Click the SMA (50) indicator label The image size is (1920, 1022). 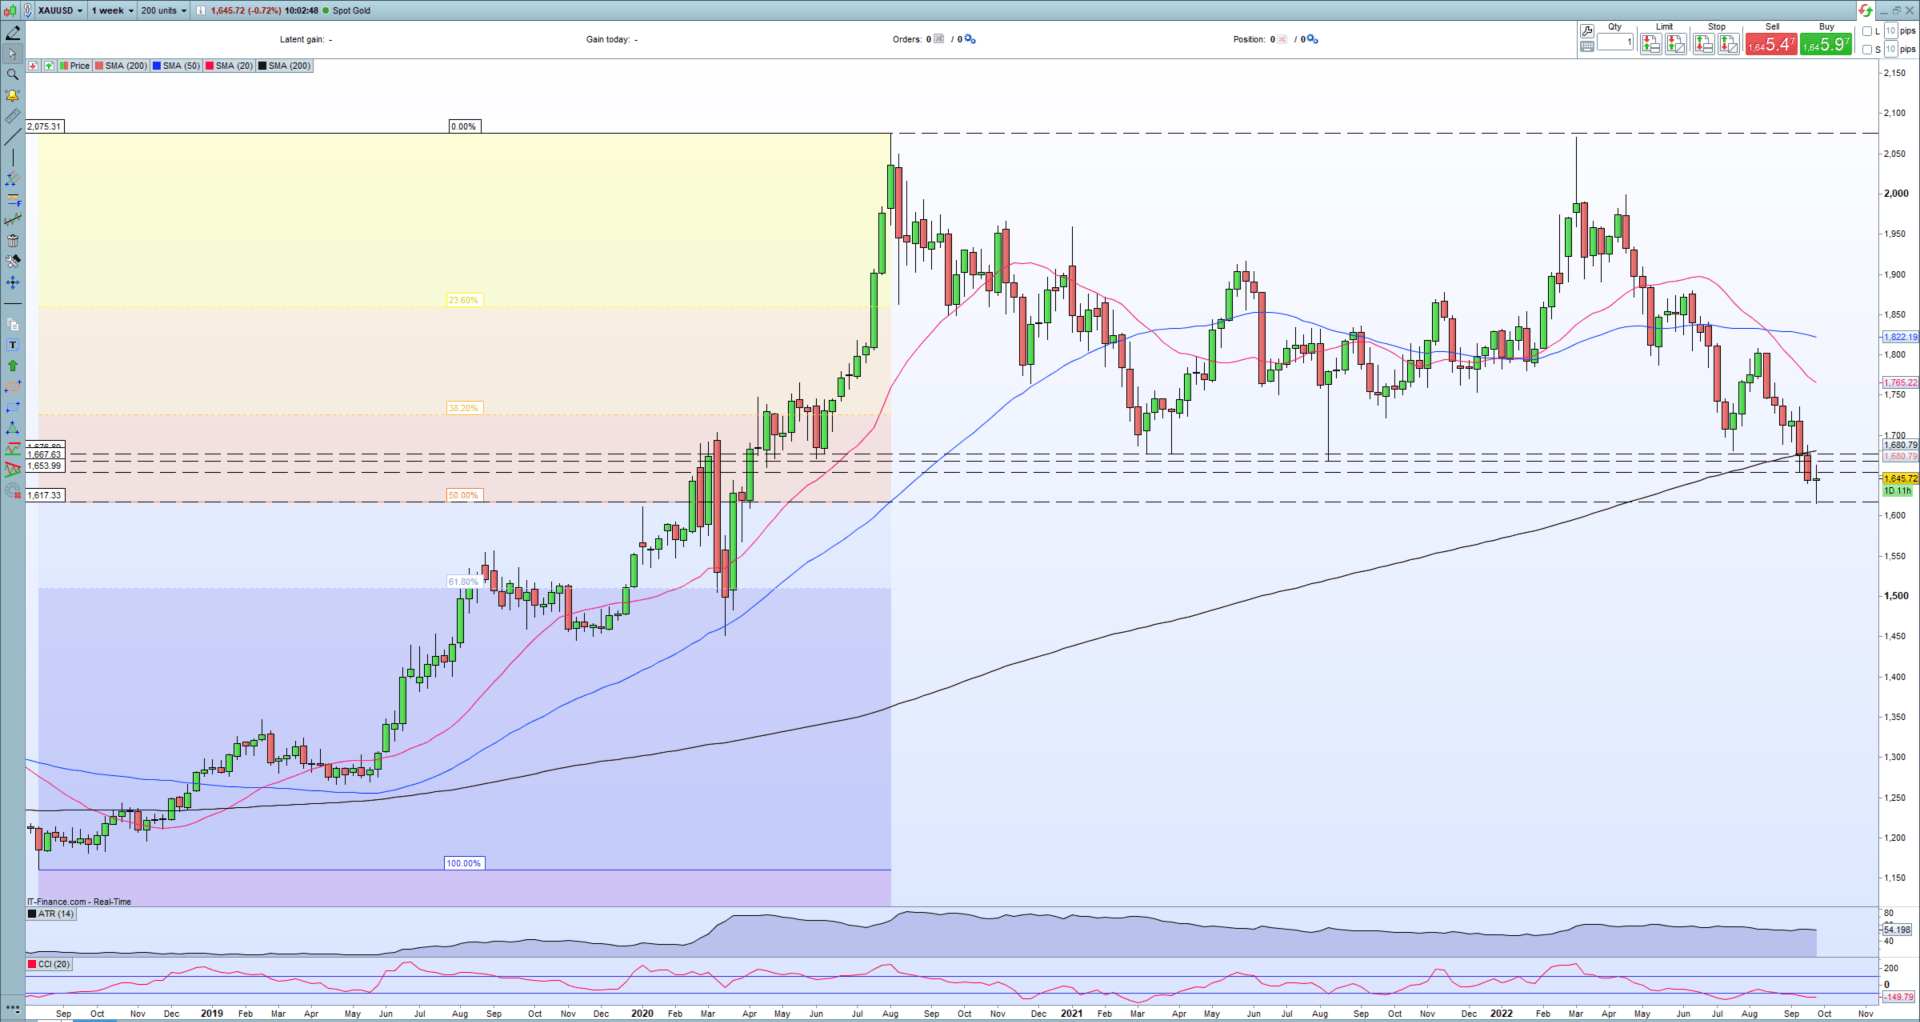(176, 66)
